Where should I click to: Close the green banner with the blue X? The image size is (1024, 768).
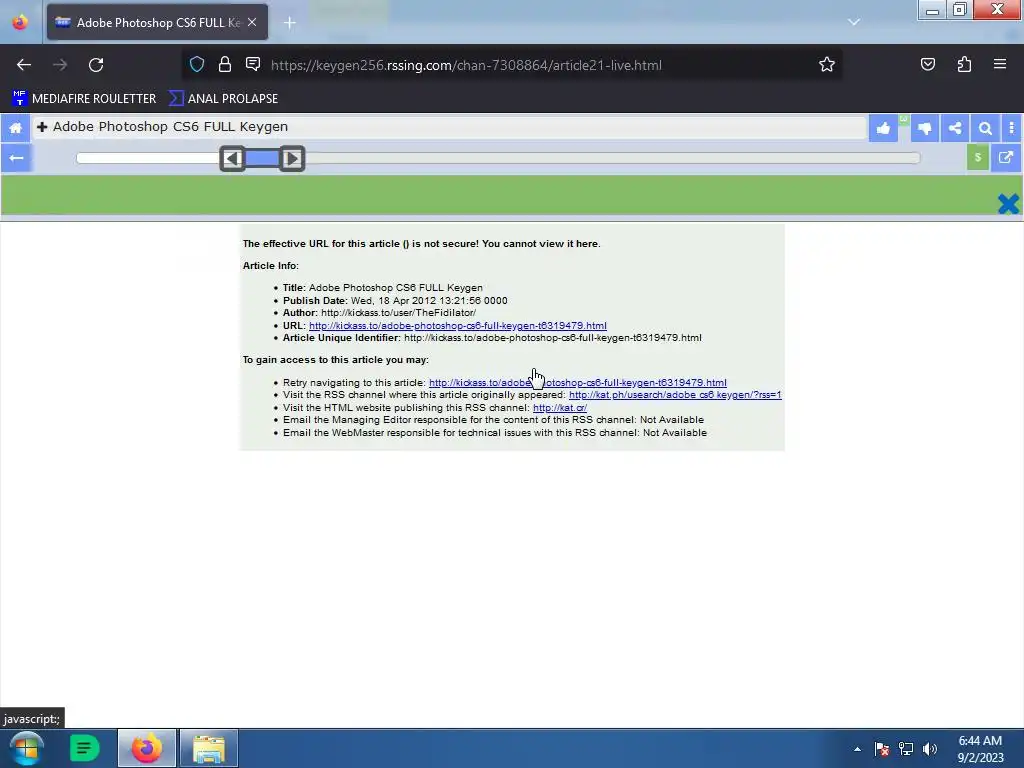1008,204
